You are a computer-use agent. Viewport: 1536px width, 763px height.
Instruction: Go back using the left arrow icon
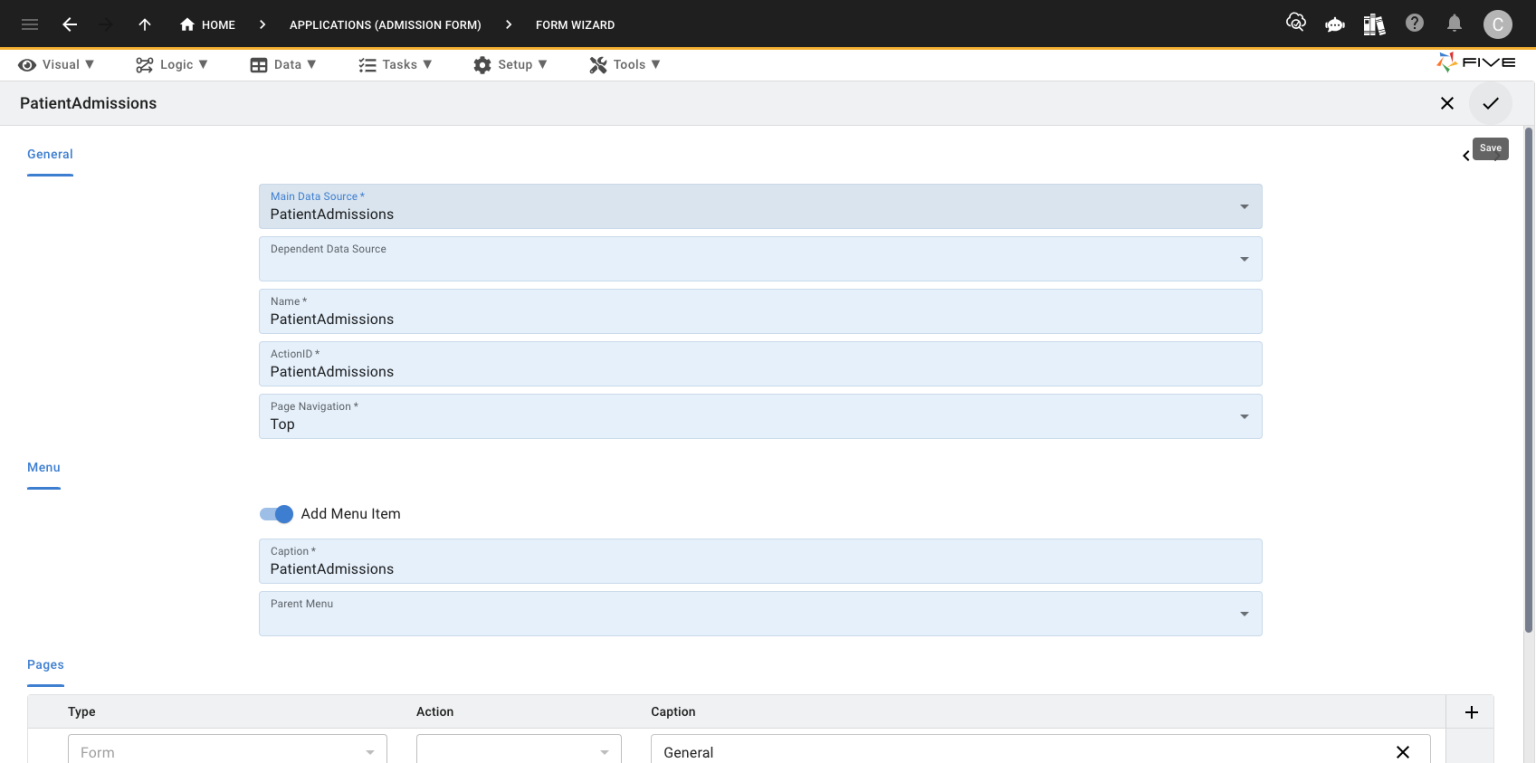pyautogui.click(x=69, y=25)
